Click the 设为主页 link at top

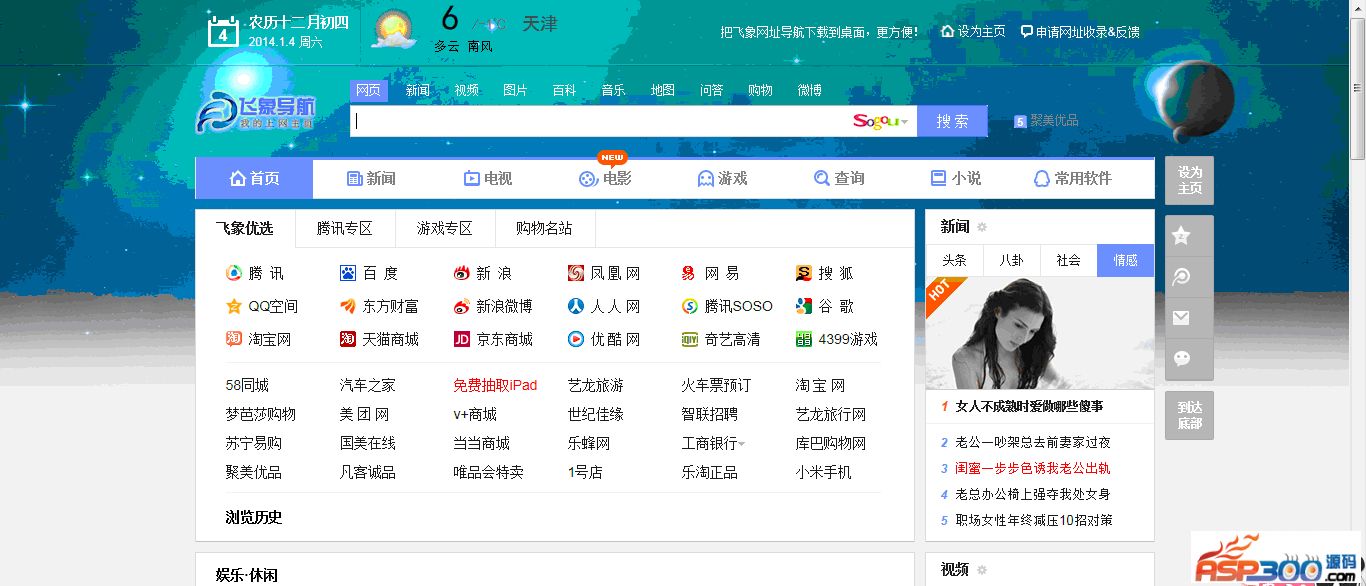click(973, 31)
